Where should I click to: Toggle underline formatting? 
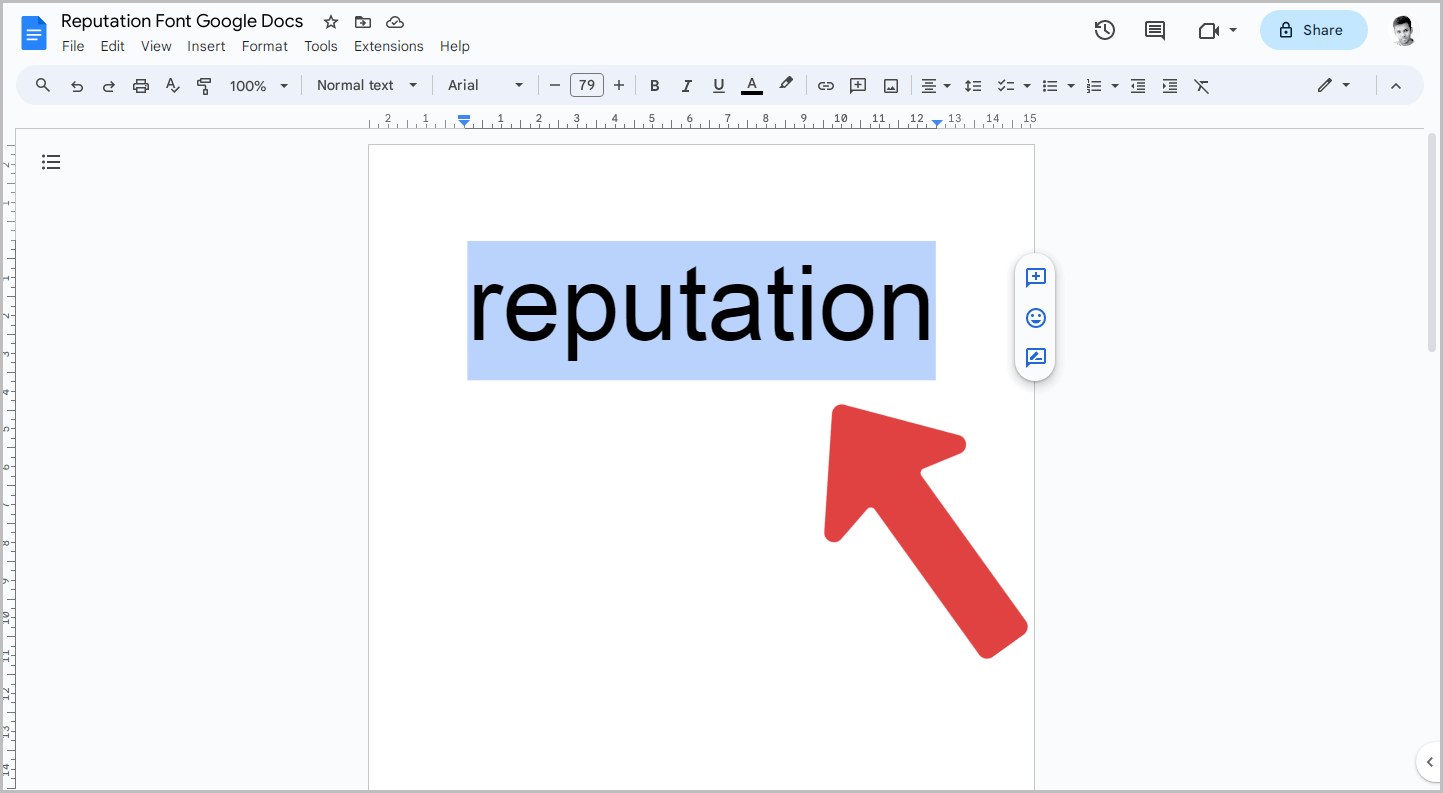pos(718,85)
